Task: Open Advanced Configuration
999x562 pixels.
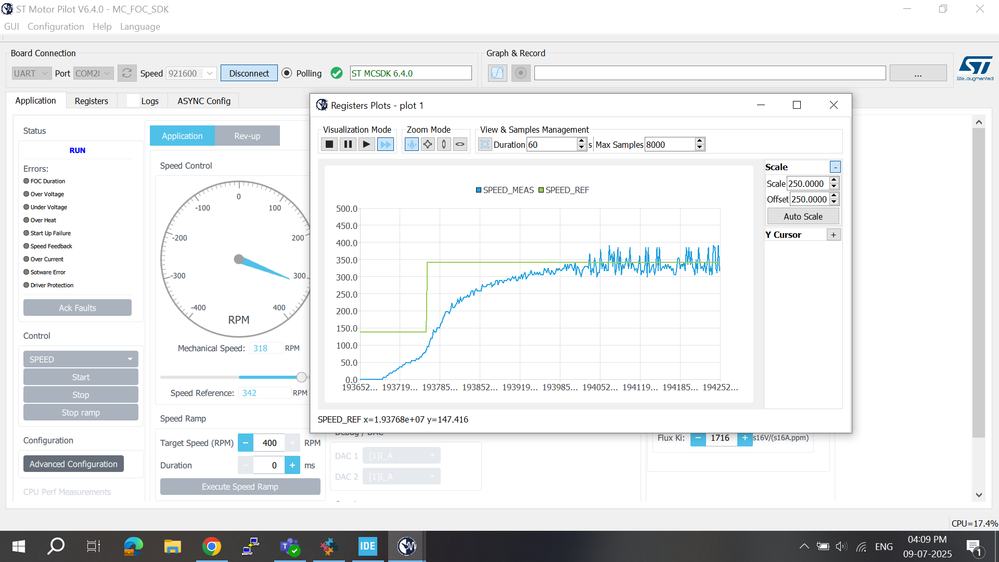Action: pos(74,464)
